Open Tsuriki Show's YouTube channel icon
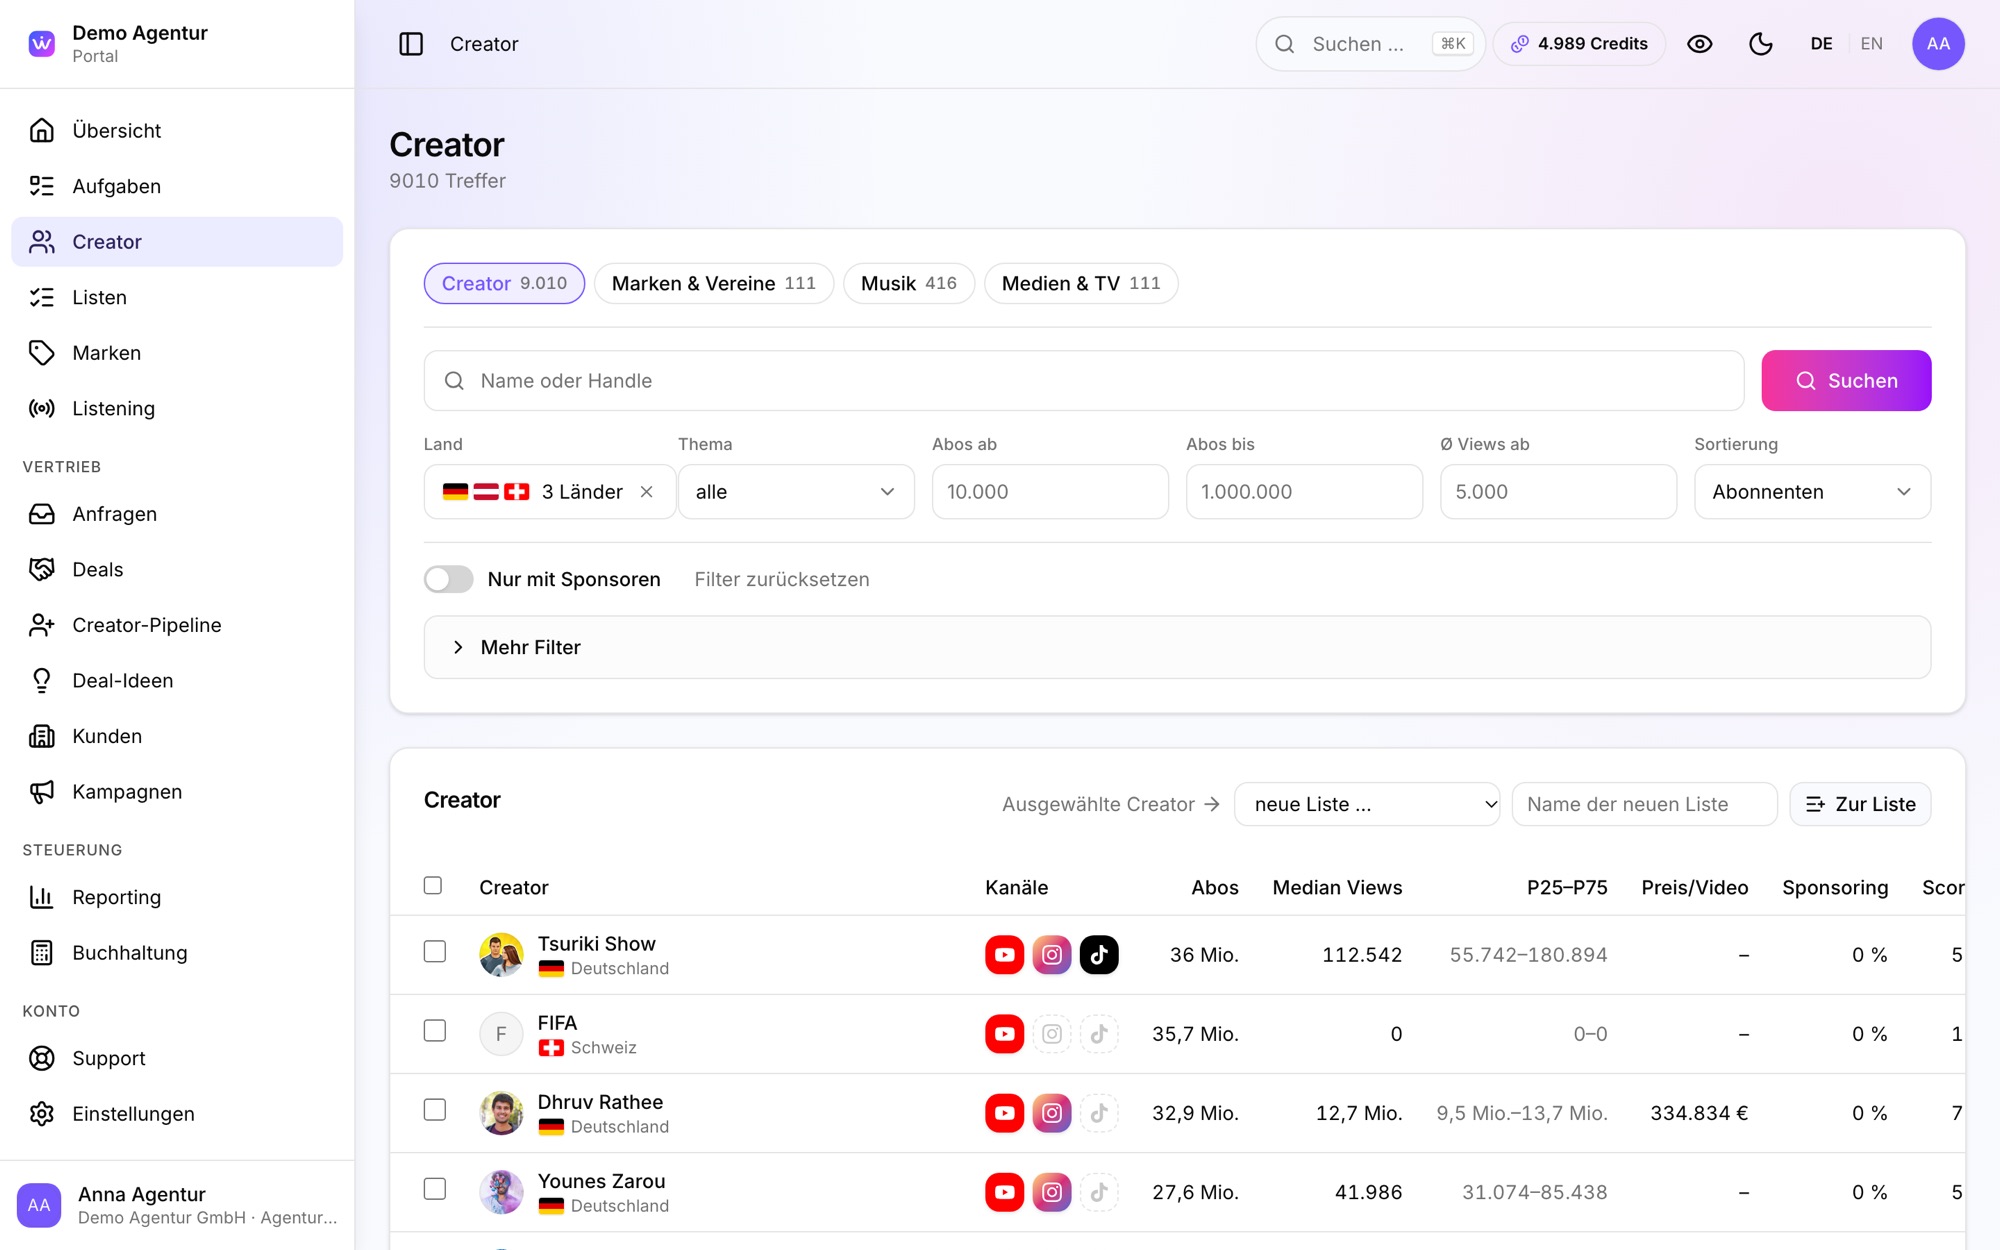Viewport: 2000px width, 1250px height. click(1004, 955)
